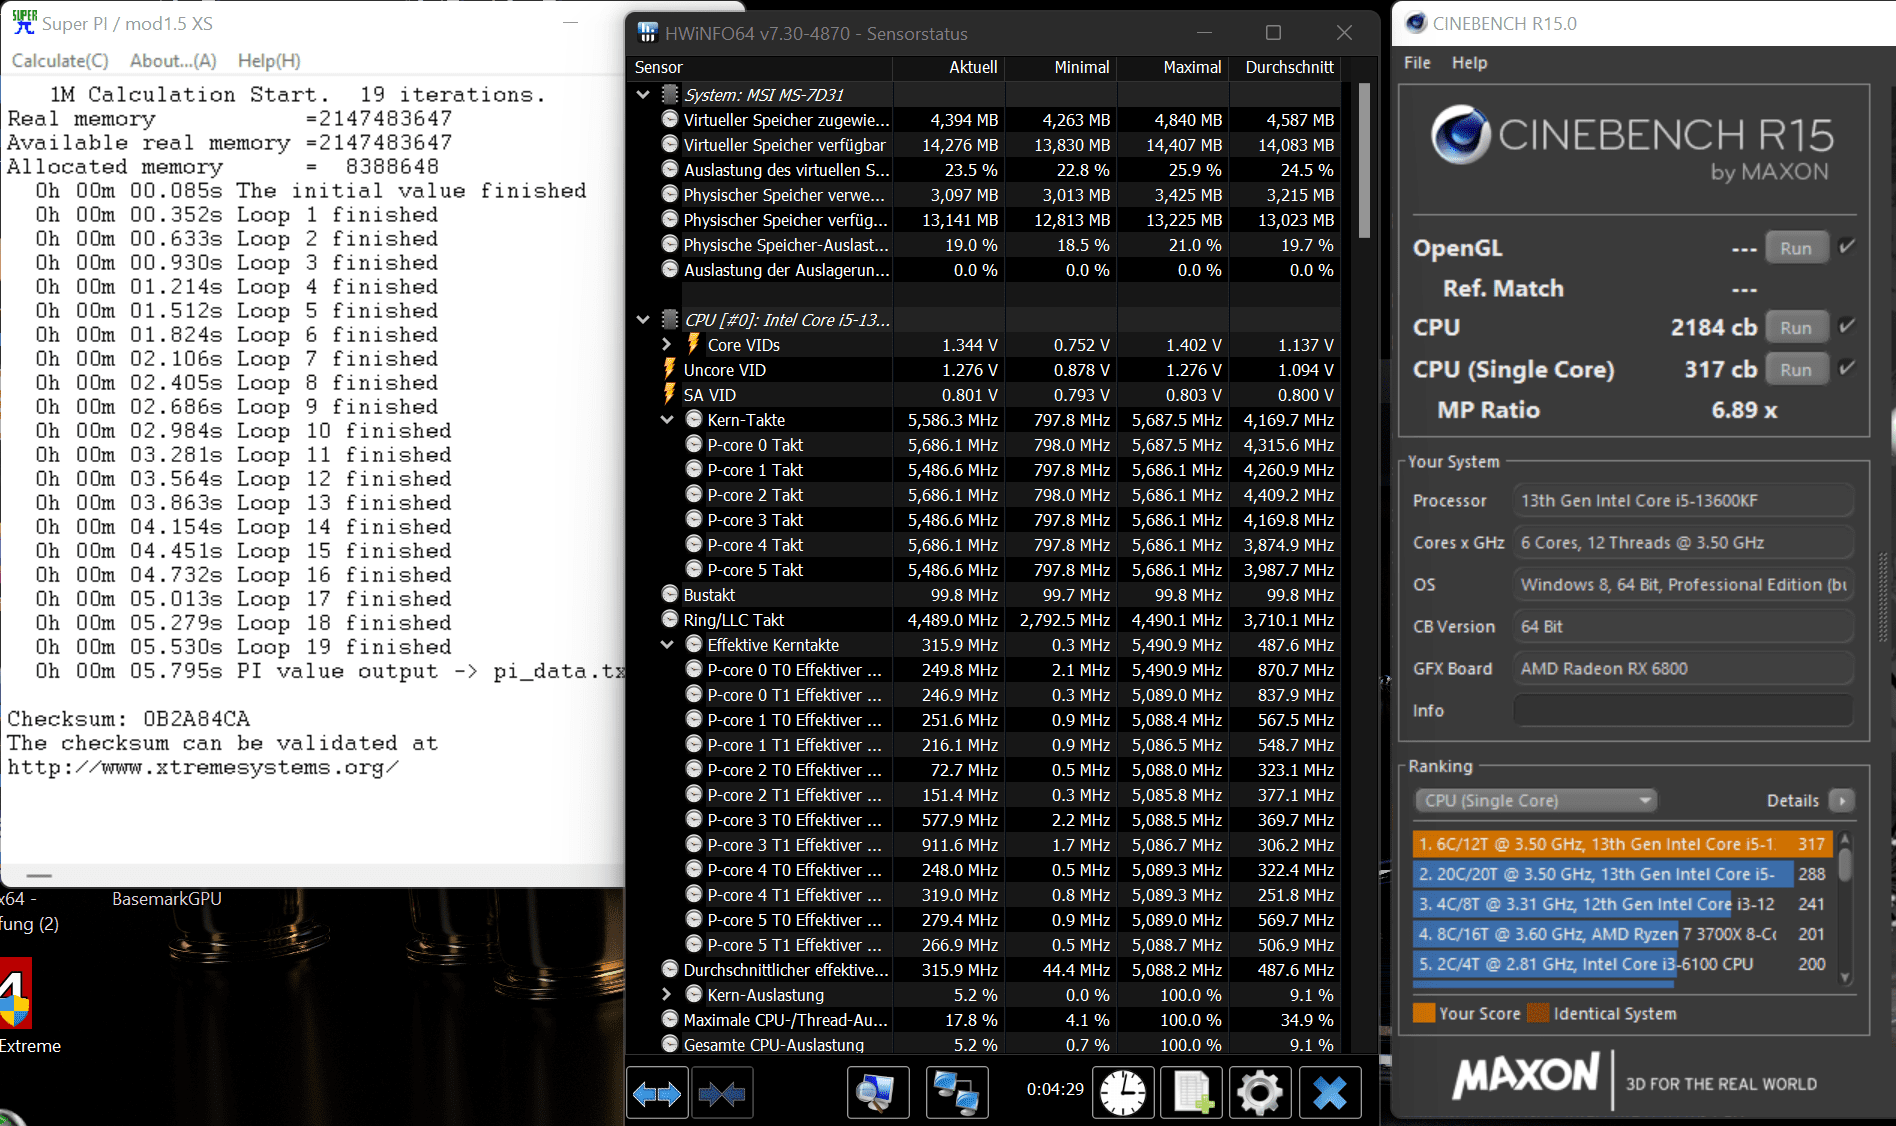The height and width of the screenshot is (1126, 1896).
Task: Click HWiNFO sensor list vertical scrollbar
Action: tap(1364, 161)
